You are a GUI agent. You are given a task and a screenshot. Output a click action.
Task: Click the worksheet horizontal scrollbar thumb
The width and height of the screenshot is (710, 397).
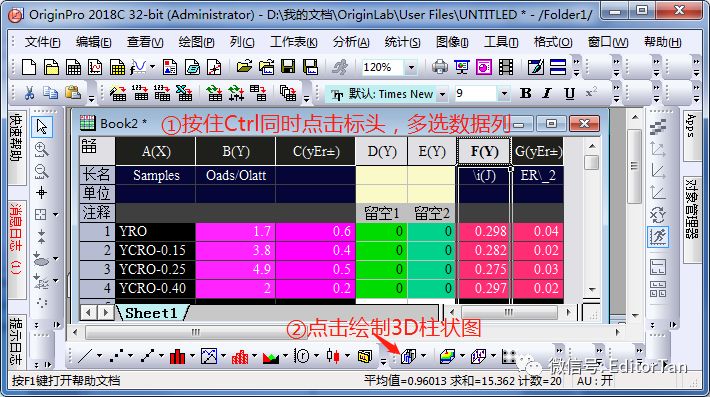(x=509, y=312)
